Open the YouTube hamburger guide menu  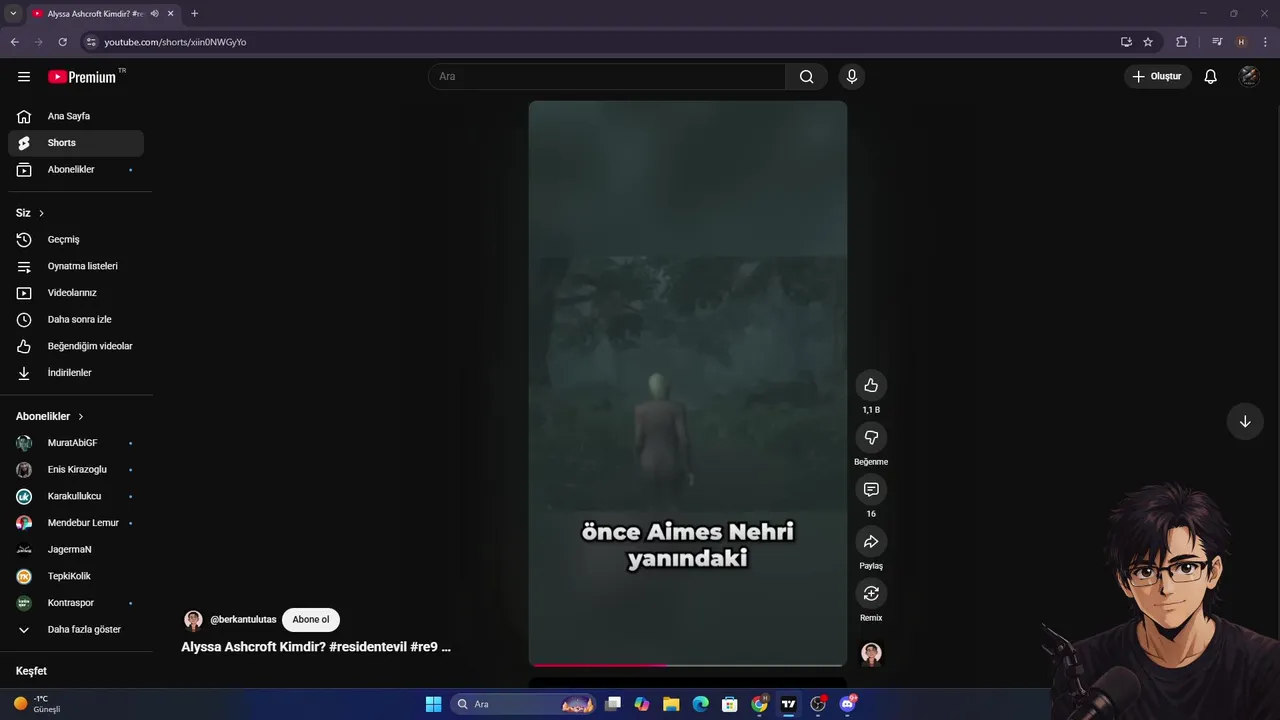tap(24, 76)
